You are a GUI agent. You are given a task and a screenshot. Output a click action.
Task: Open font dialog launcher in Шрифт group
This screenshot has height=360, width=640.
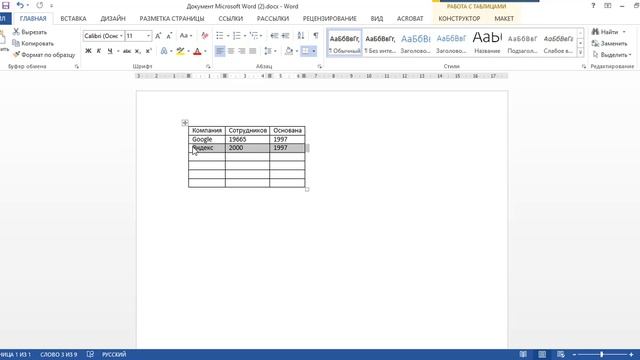coord(208,67)
